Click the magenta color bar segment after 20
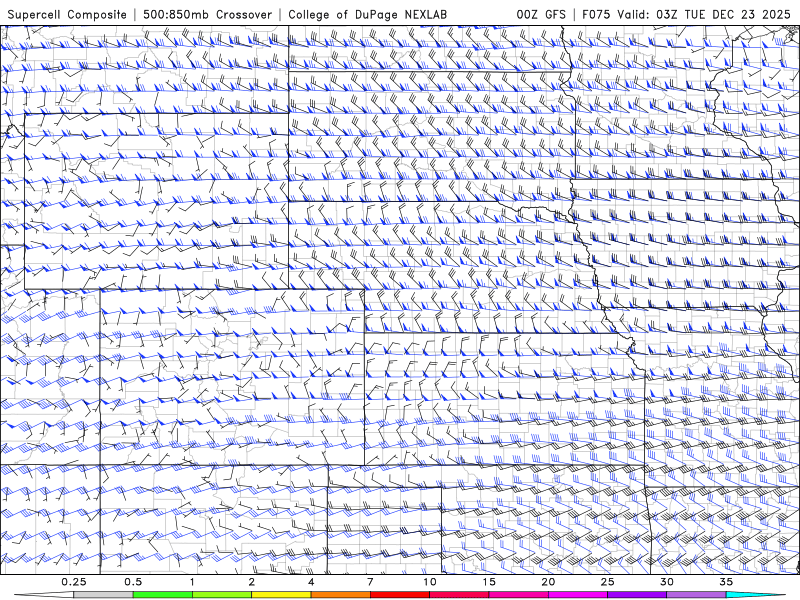This screenshot has height=600, width=800. (x=578, y=595)
